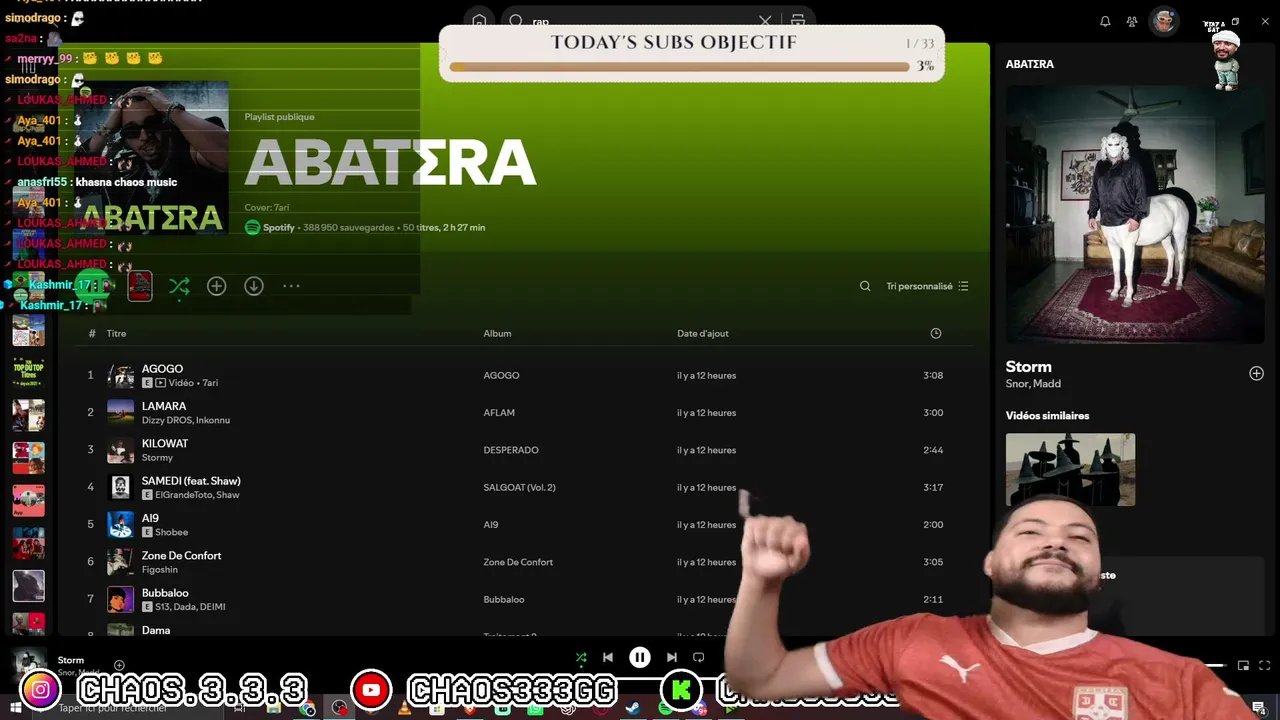Image resolution: width=1280 pixels, height=720 pixels.
Task: Open Steam from the taskbar
Action: point(632,709)
